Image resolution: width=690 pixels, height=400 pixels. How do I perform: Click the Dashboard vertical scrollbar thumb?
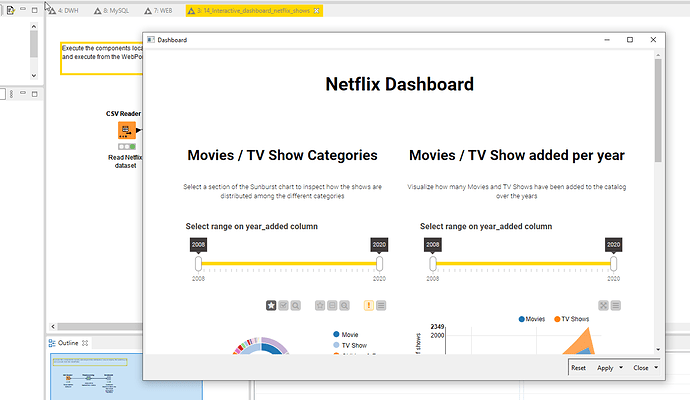[658, 110]
